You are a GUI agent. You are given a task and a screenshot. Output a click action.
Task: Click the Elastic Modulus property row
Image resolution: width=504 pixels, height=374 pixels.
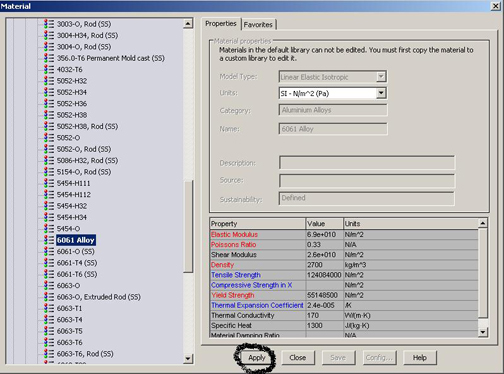click(344, 235)
